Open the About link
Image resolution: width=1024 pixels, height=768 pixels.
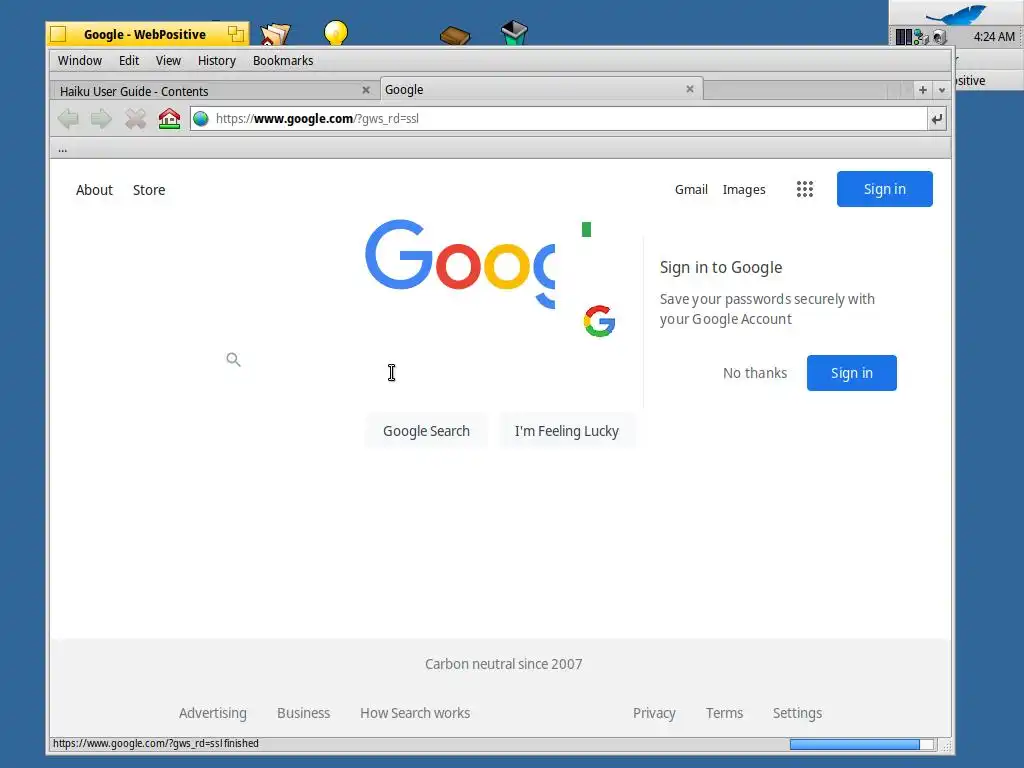[94, 190]
